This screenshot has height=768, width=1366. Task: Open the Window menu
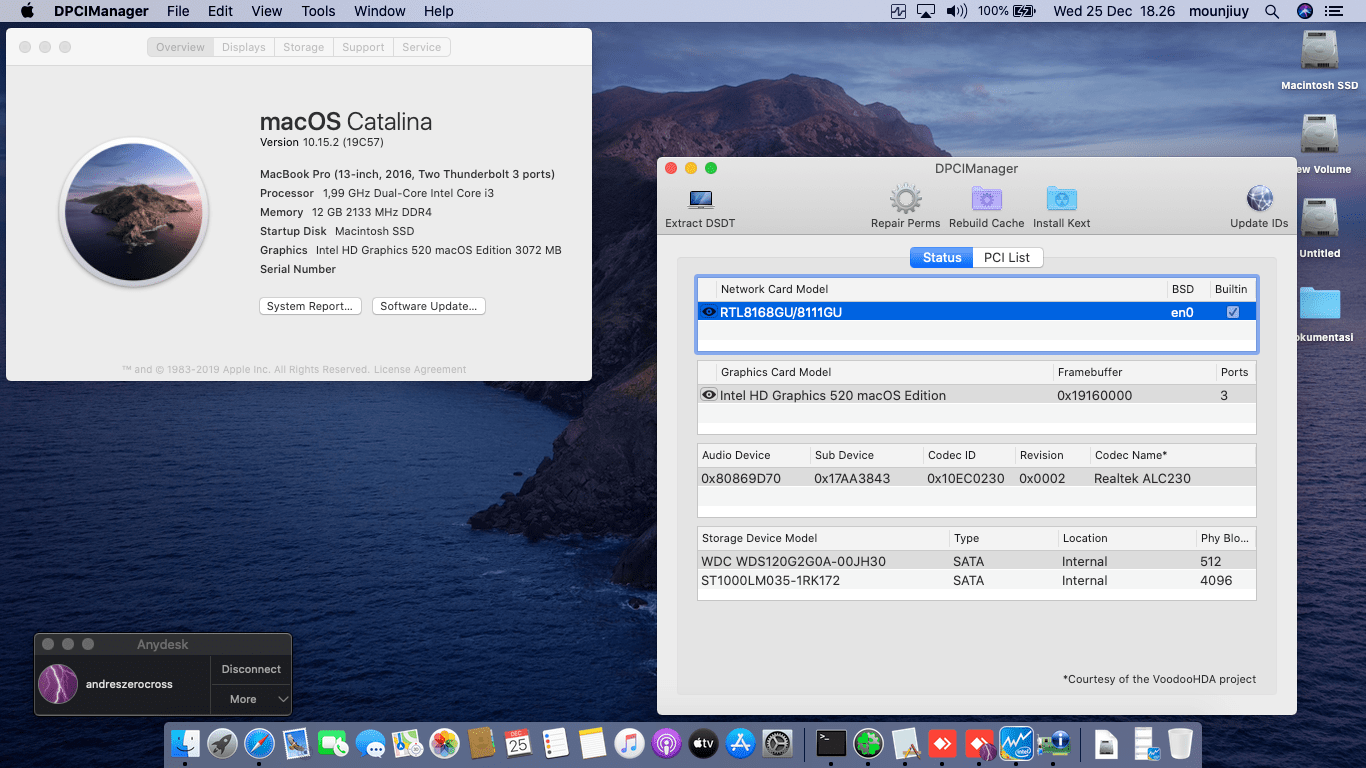tap(380, 11)
